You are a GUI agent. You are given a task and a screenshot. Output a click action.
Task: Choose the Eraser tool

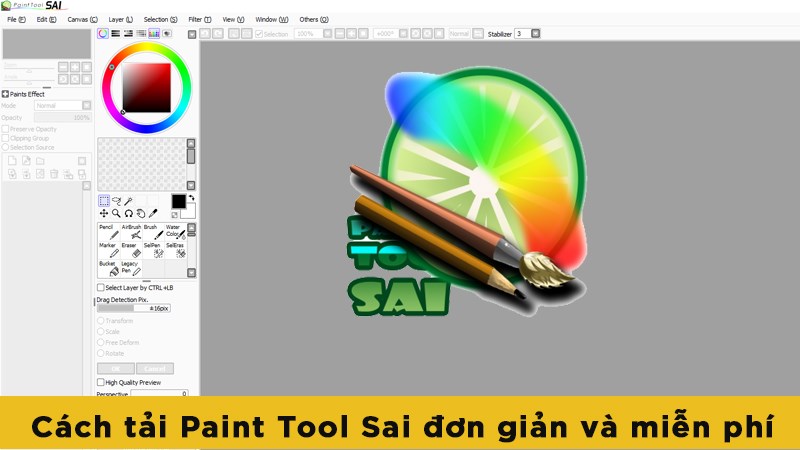tap(131, 250)
